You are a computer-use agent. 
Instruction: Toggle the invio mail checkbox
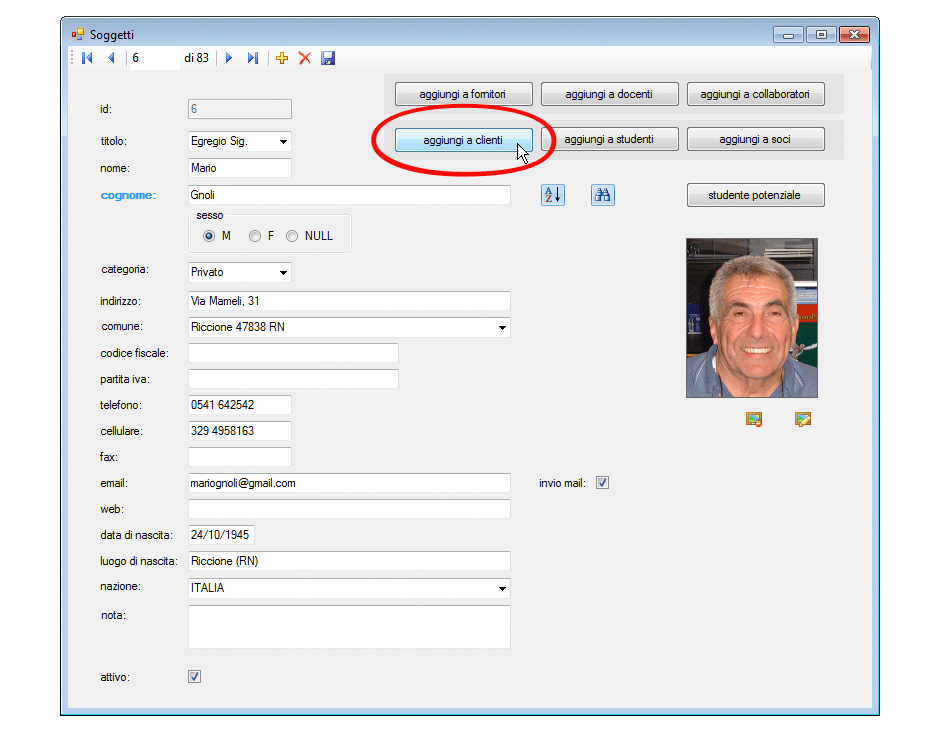tap(602, 483)
